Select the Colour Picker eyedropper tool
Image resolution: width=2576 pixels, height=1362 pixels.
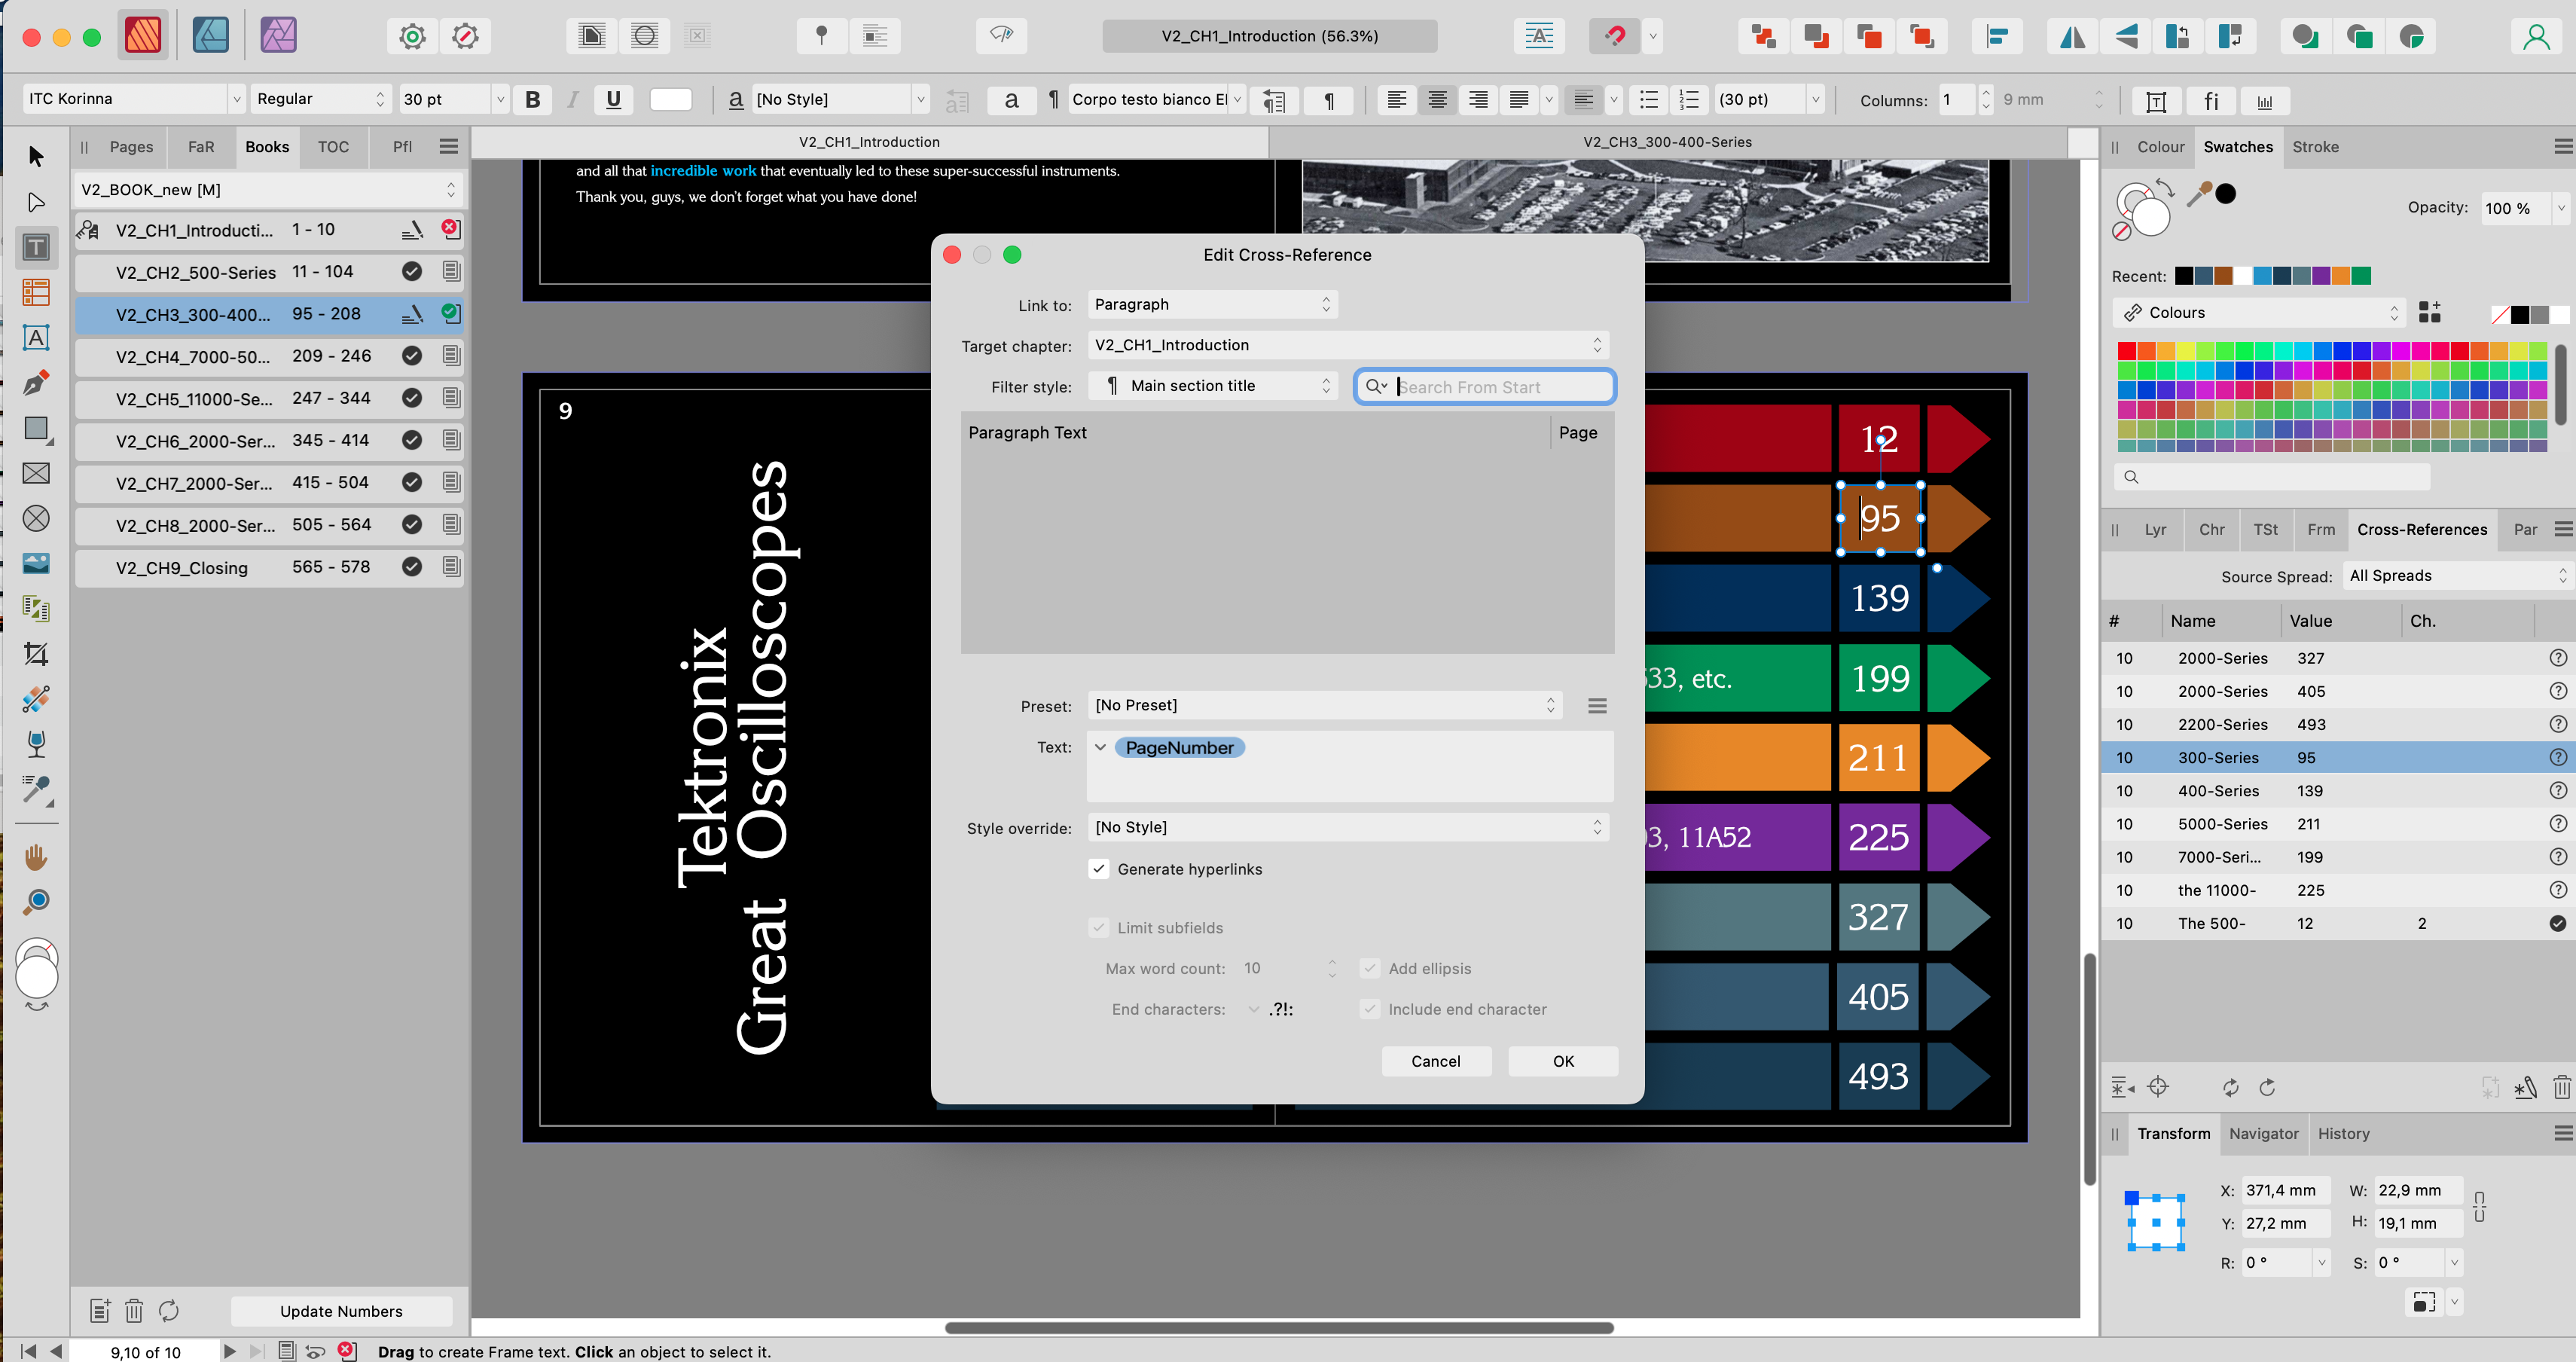coord(36,790)
